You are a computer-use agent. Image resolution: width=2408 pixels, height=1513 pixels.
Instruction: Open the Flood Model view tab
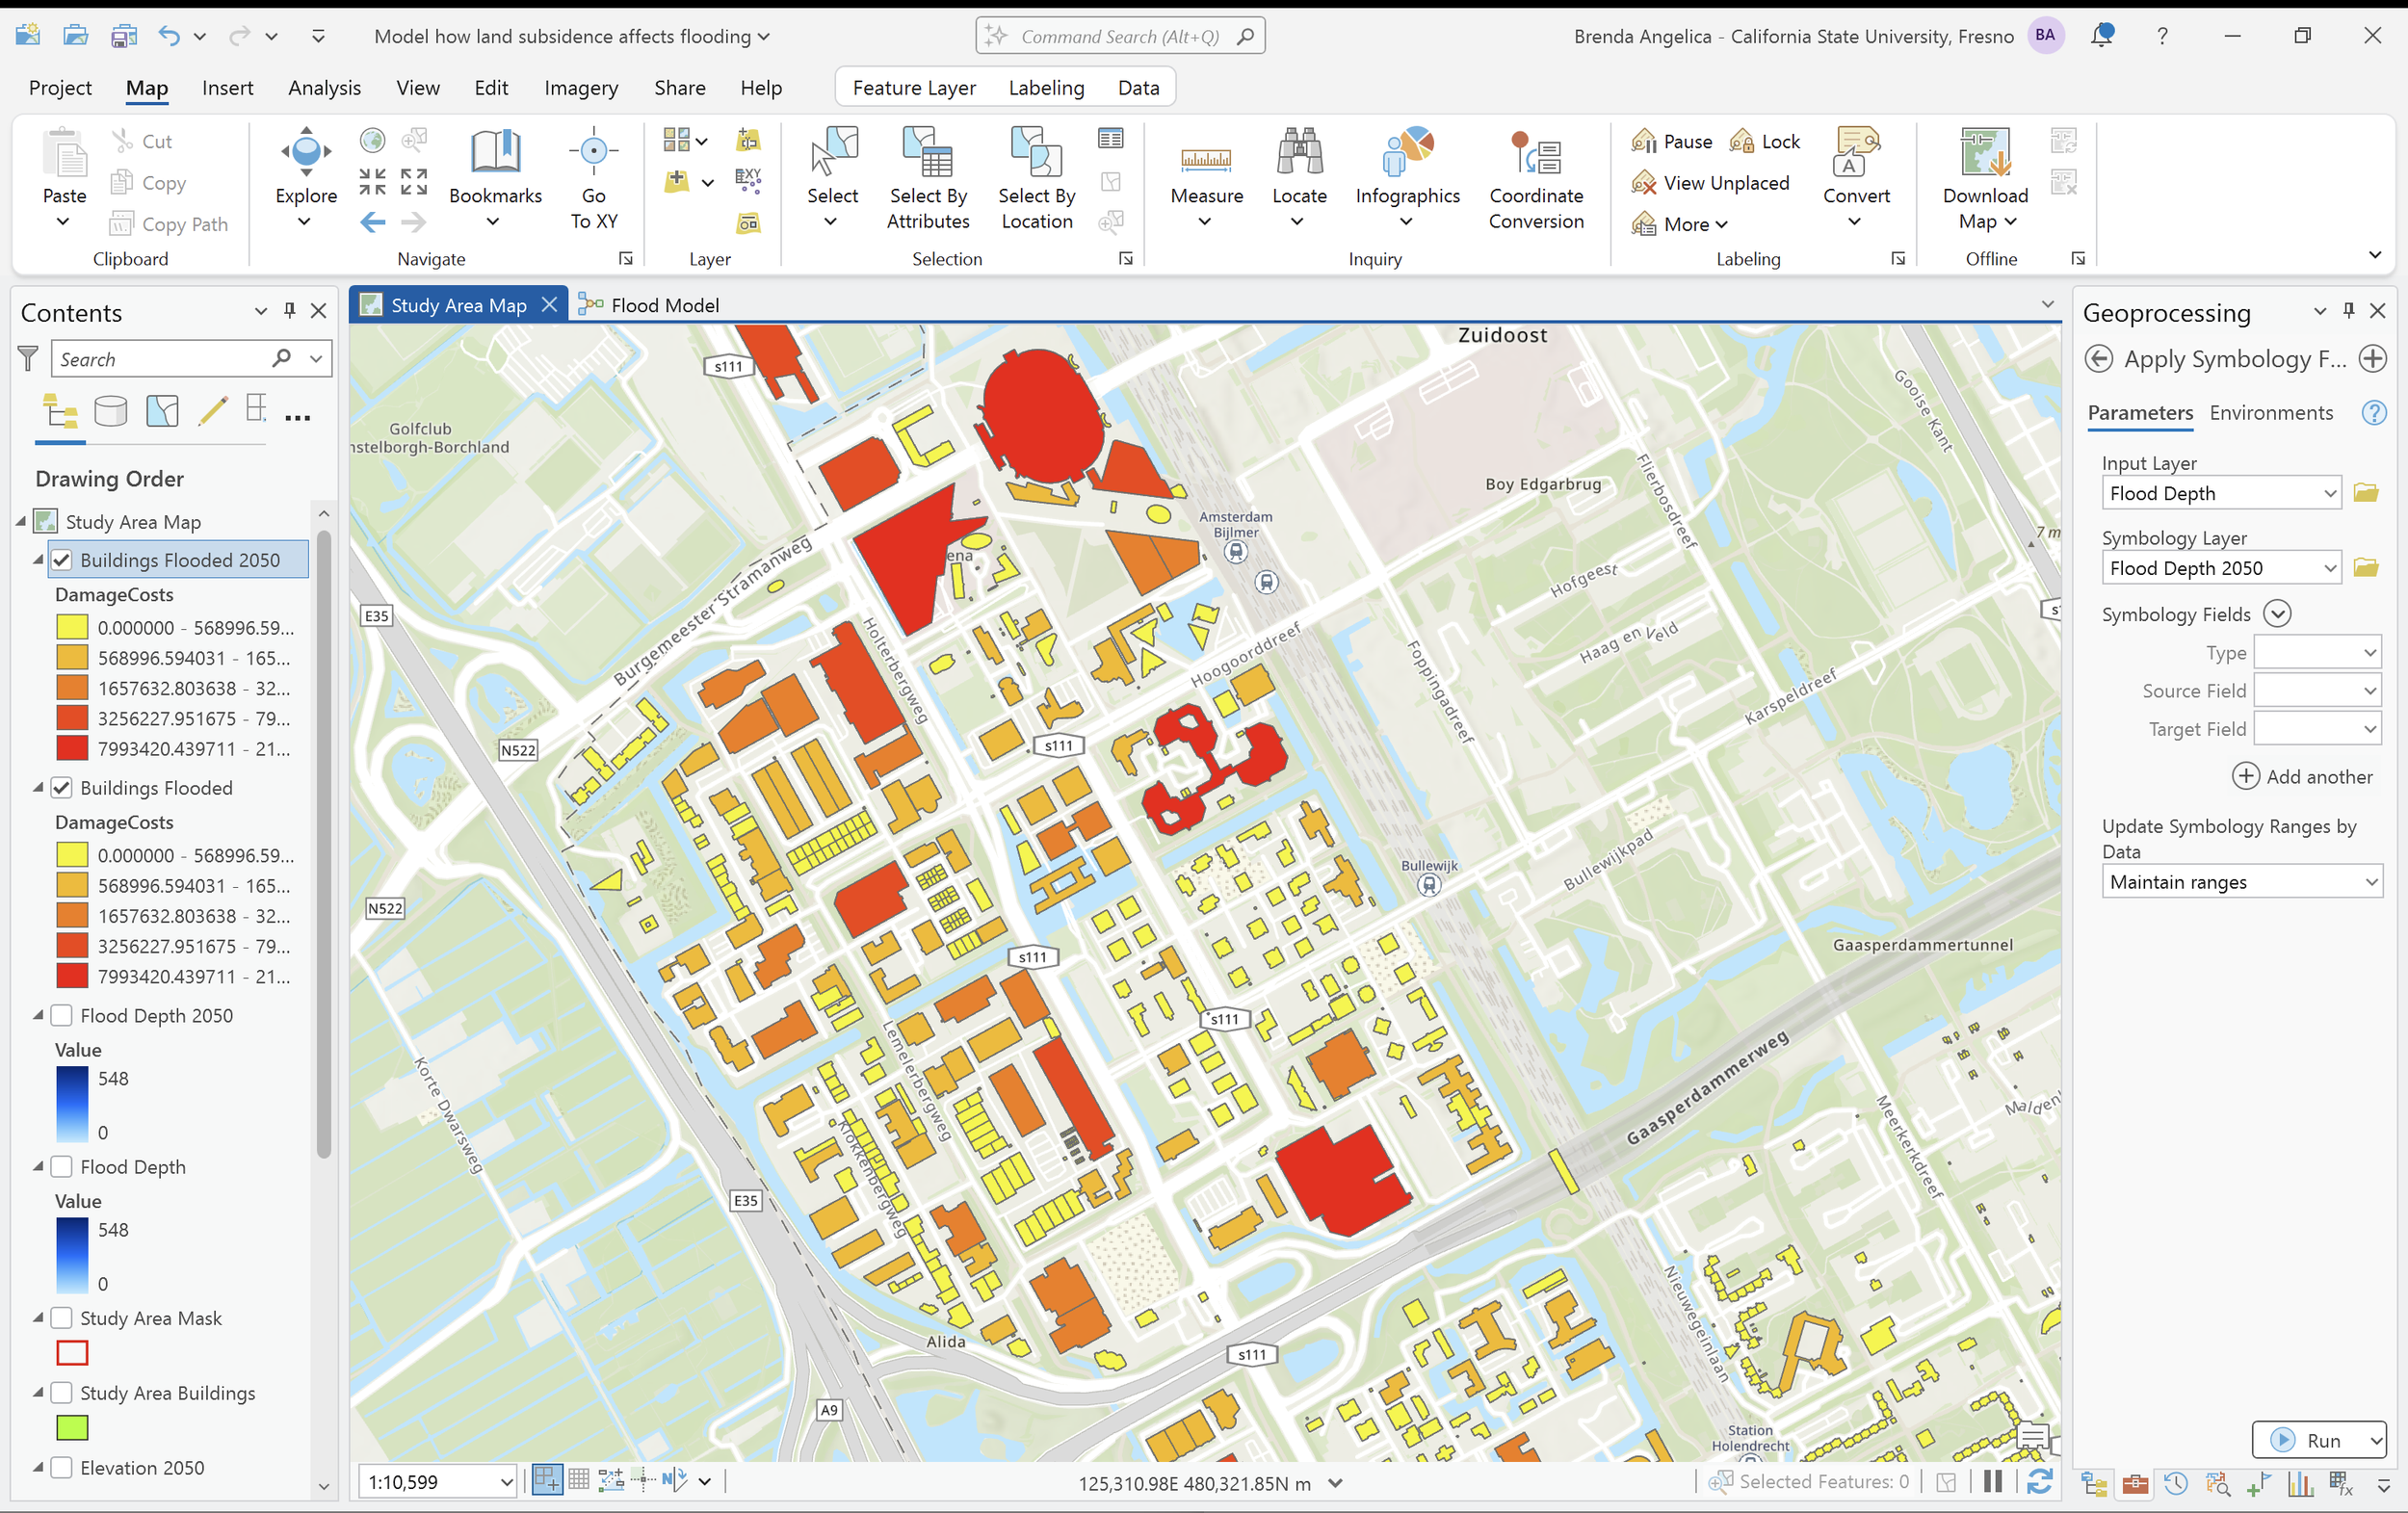tap(664, 305)
